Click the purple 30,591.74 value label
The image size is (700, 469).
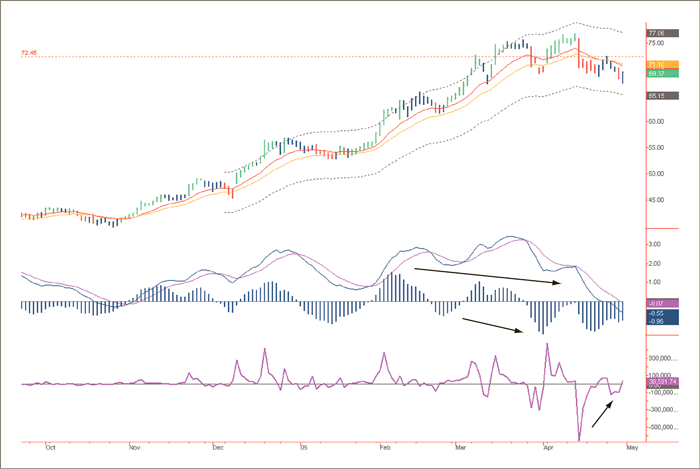tap(663, 382)
